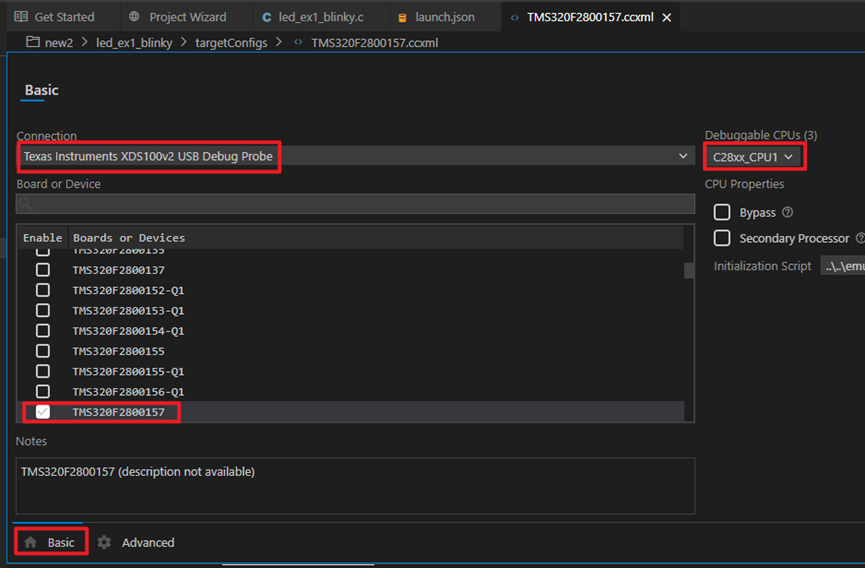Close the TMS320F2800157.ccxml tab

[x=667, y=18]
